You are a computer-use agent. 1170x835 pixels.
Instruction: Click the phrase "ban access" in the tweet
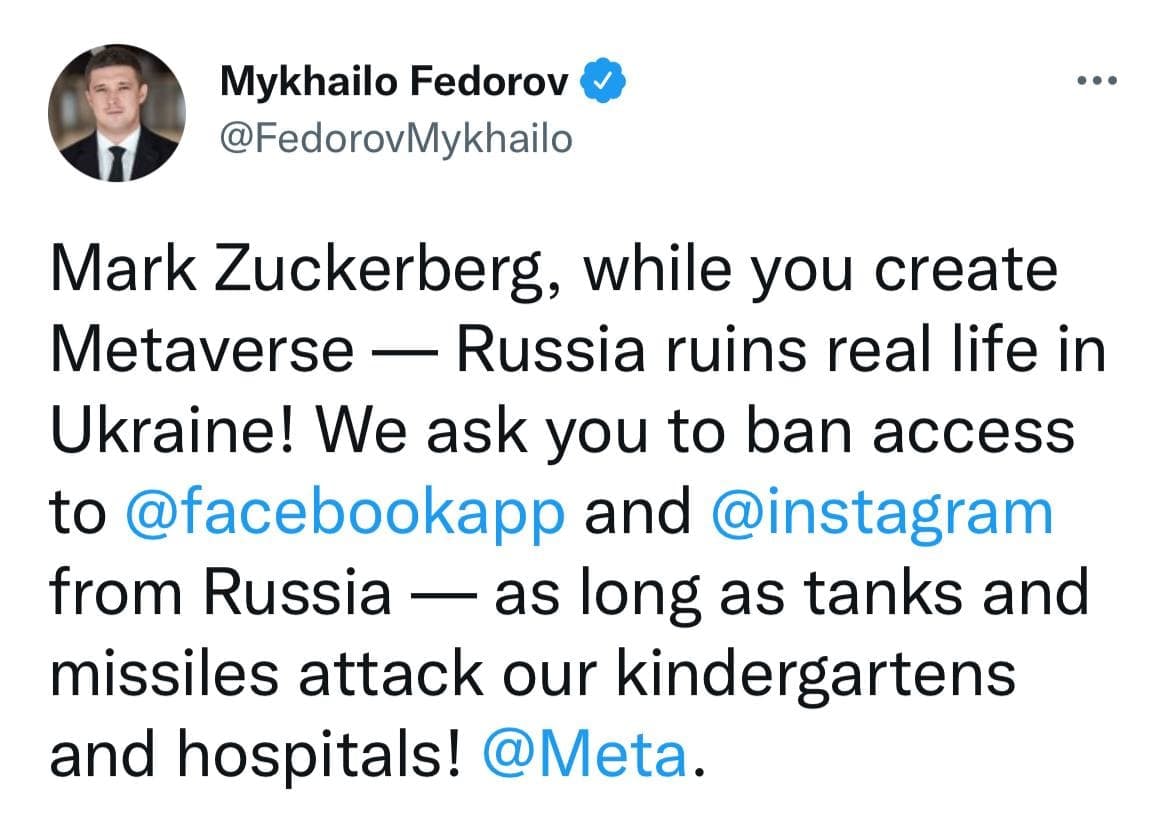coord(900,433)
